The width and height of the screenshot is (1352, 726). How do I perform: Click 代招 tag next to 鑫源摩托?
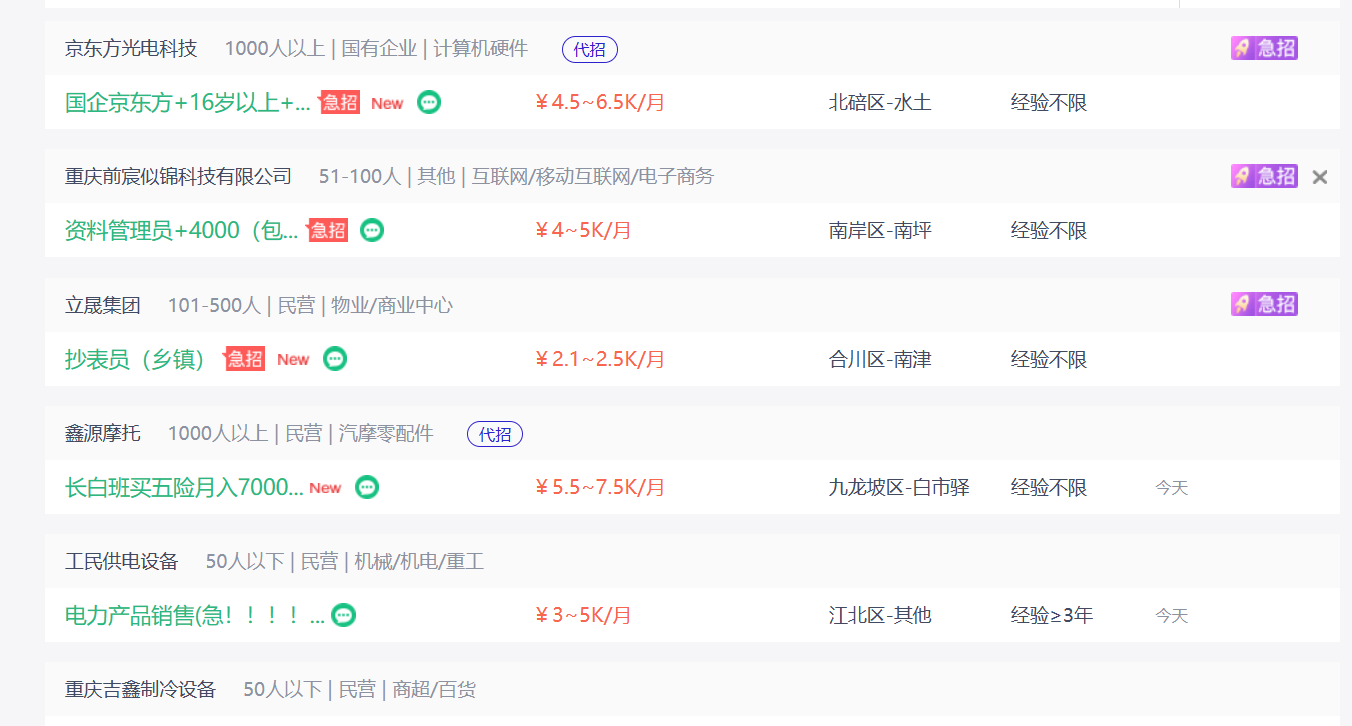pos(494,434)
